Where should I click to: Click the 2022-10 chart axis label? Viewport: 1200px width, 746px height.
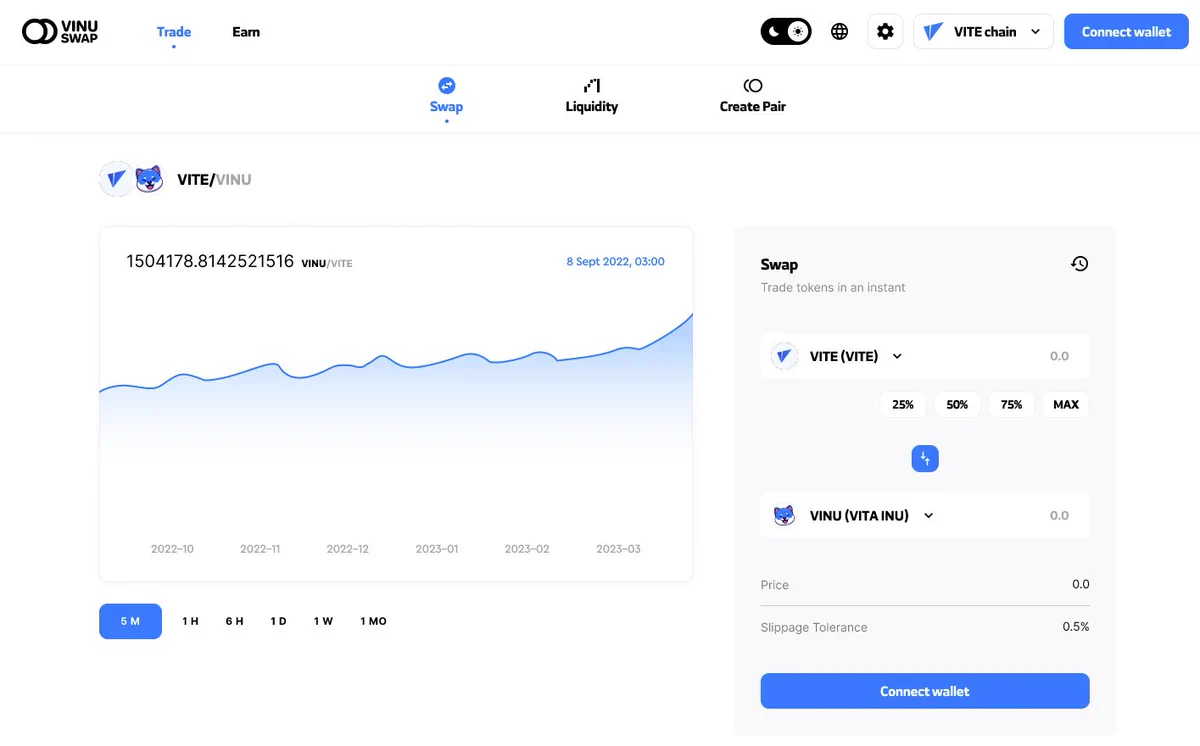172,549
